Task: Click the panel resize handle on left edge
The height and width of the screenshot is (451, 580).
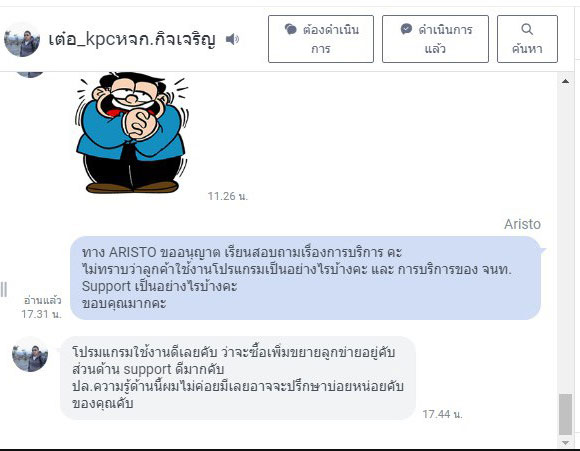Action: (x=4, y=289)
